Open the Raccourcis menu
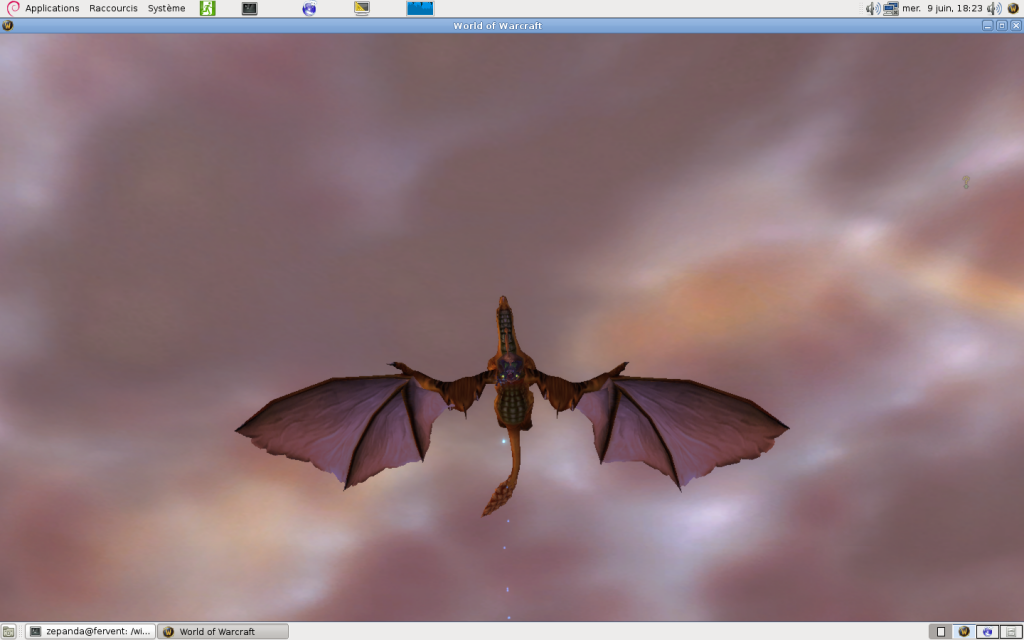Screen dimensions: 1024x640 pyautogui.click(x=113, y=8)
